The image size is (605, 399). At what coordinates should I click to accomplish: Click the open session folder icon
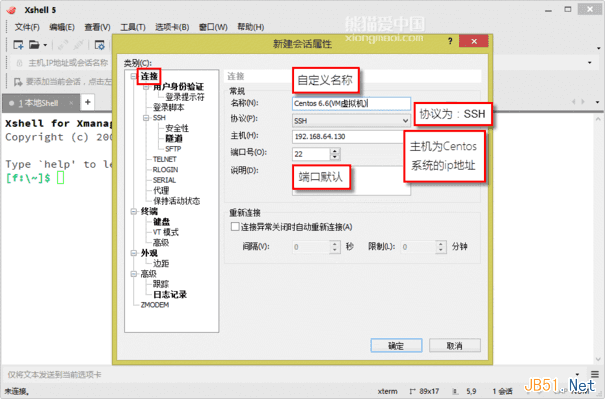[x=34, y=45]
